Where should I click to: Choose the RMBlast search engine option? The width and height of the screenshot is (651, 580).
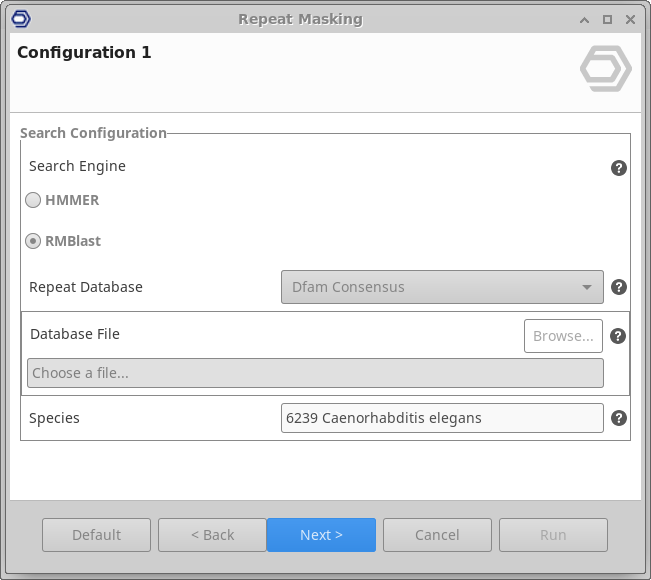pyautogui.click(x=34, y=241)
